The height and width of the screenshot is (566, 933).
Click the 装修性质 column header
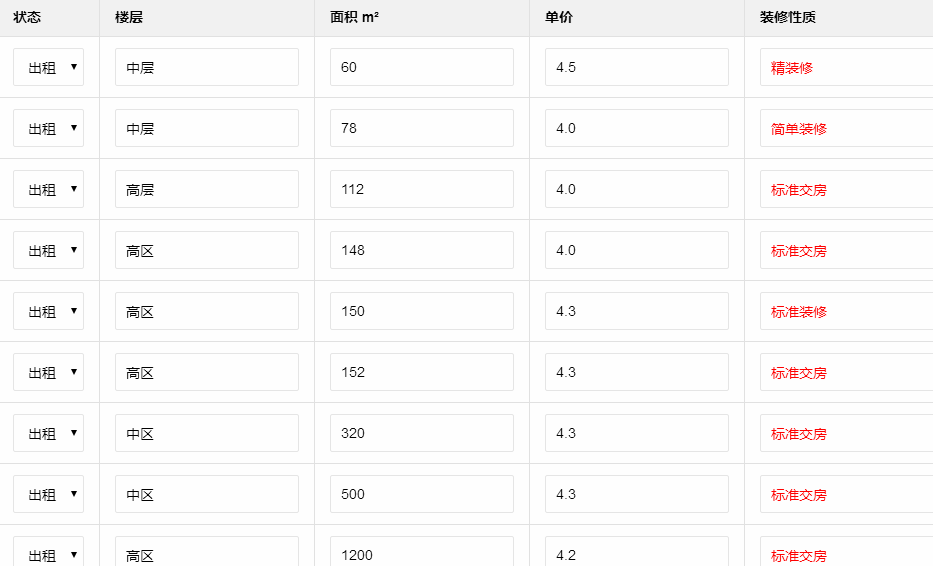(x=788, y=18)
